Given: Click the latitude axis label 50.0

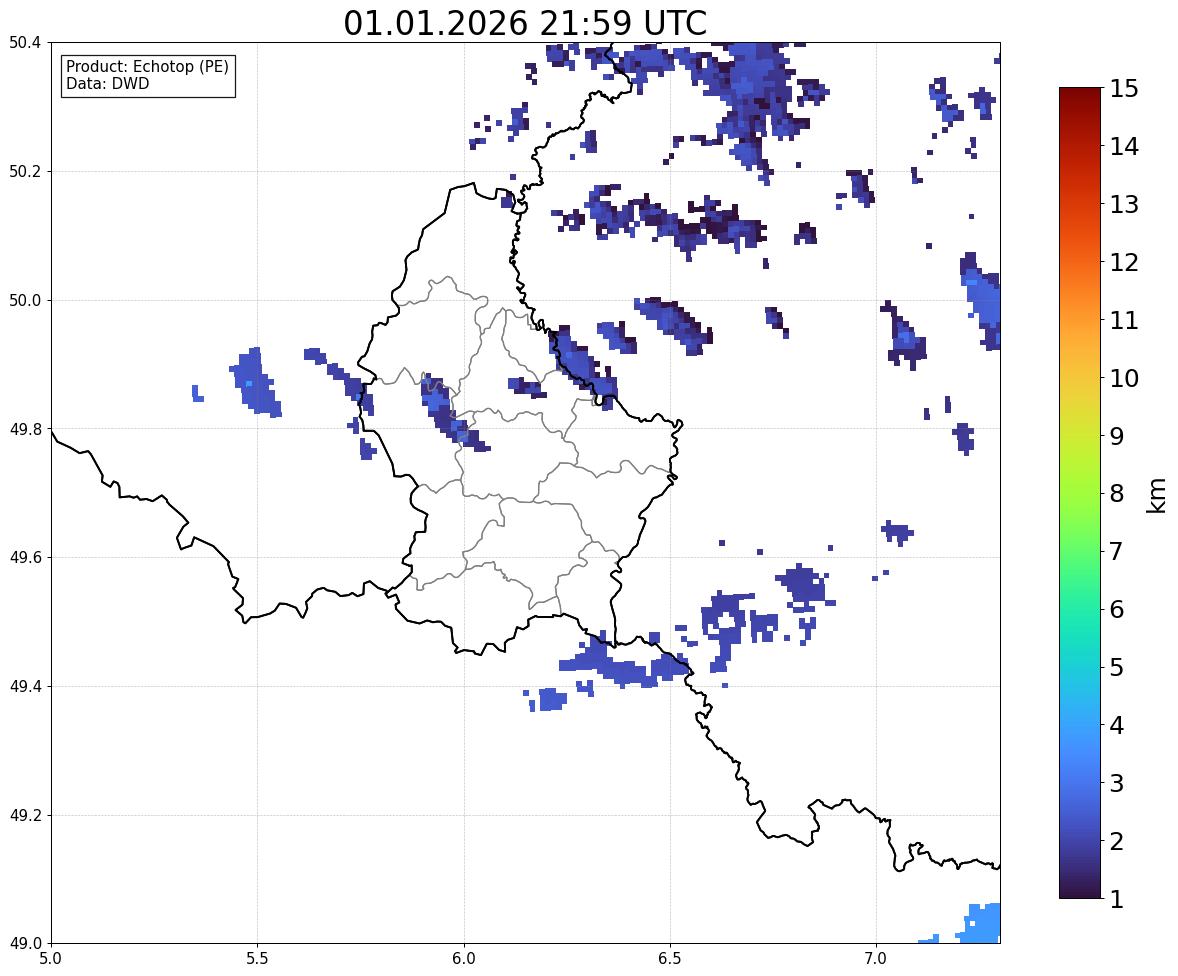Looking at the screenshot, I should pyautogui.click(x=26, y=301).
